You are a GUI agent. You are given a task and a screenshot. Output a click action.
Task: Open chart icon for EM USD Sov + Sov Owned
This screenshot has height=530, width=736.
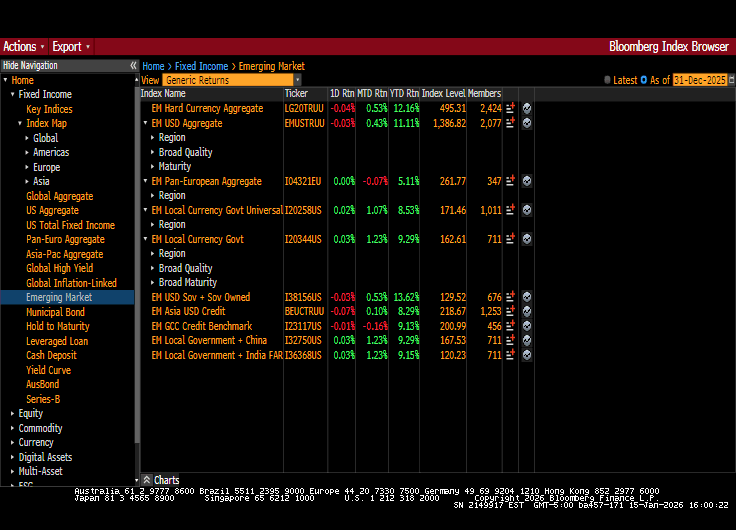(x=527, y=297)
